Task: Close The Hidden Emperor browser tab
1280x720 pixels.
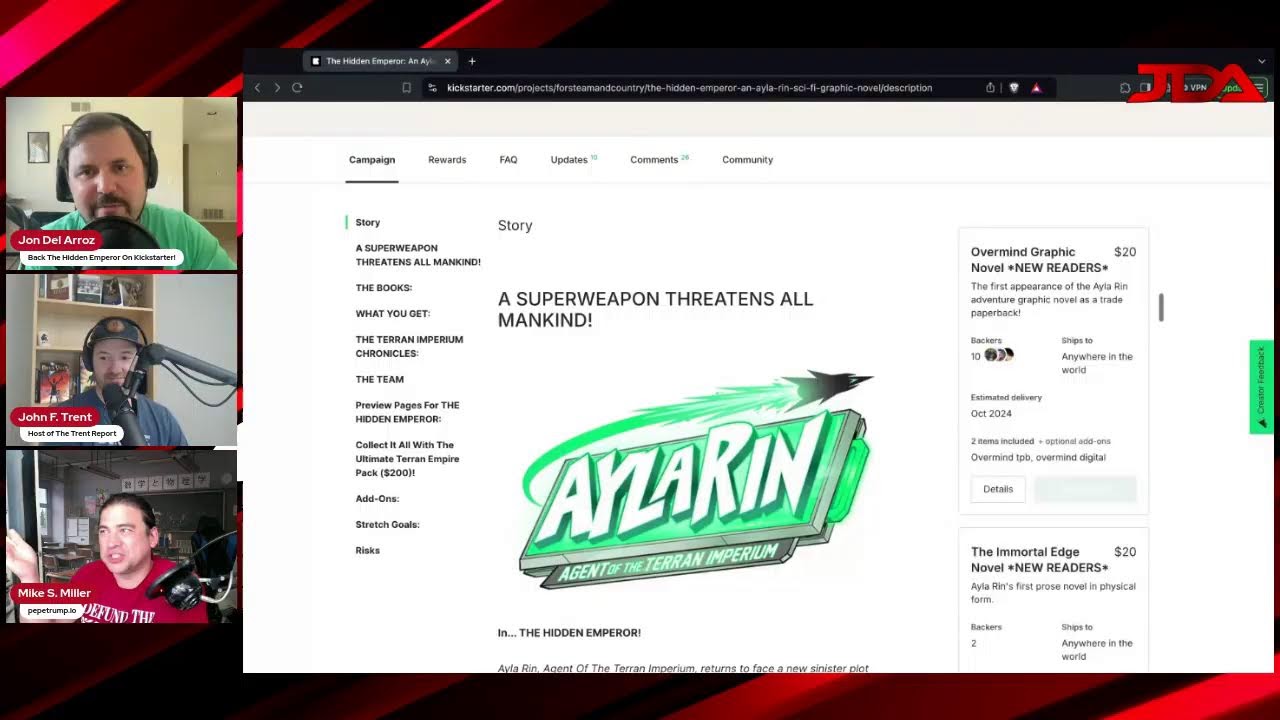Action: coord(447,61)
